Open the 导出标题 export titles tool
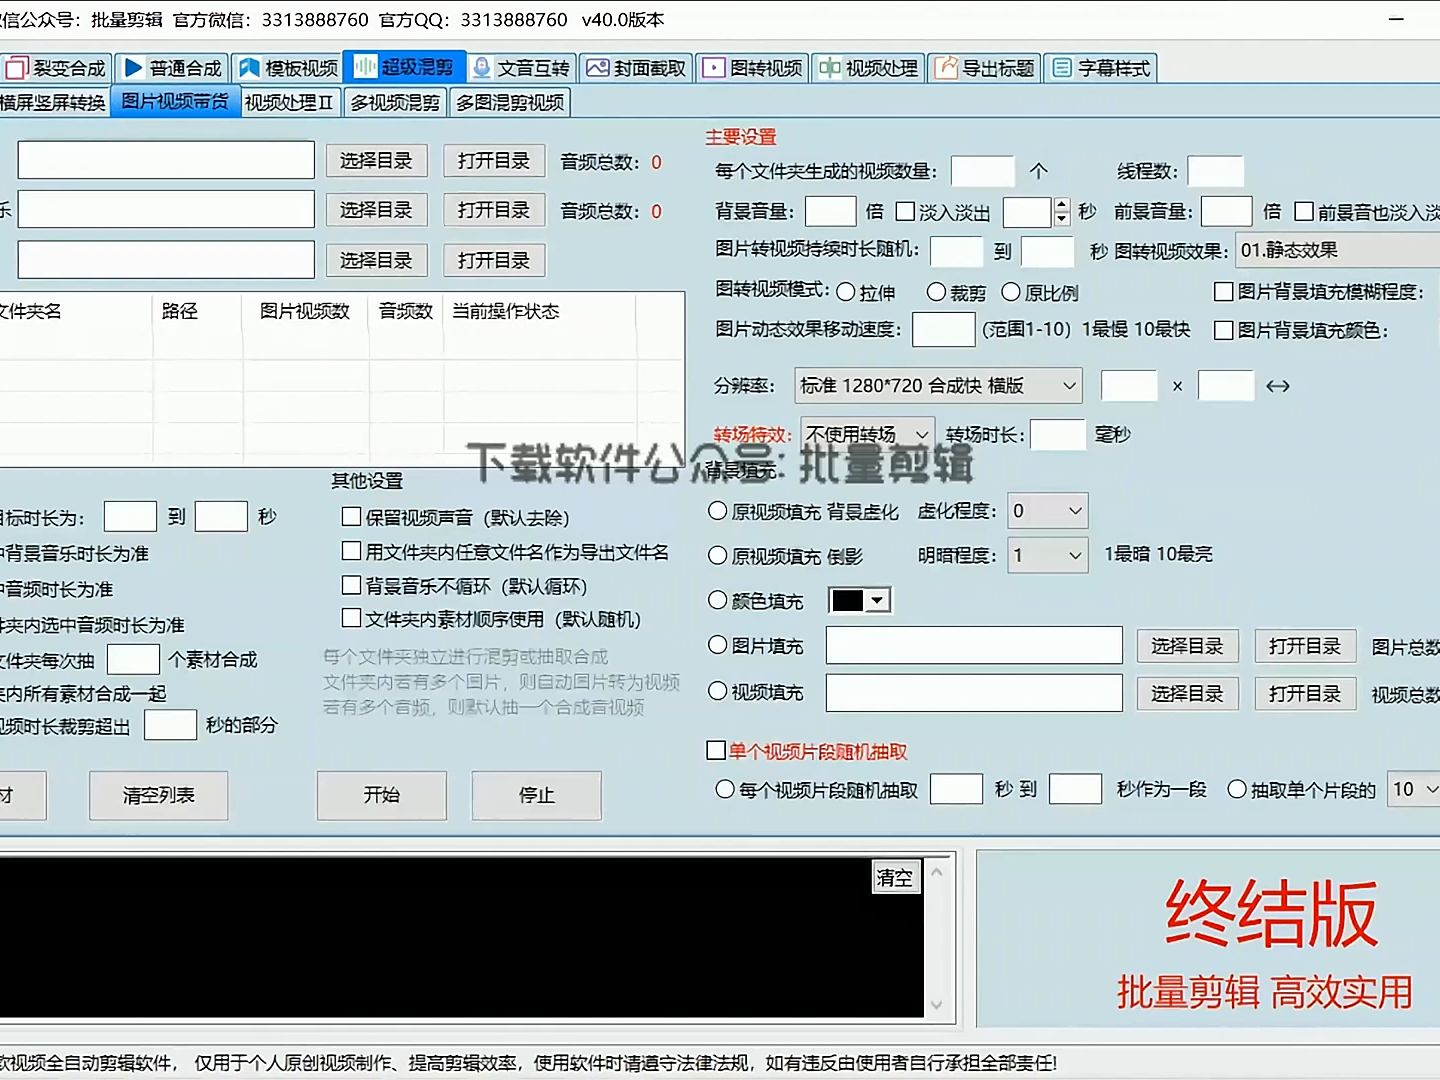This screenshot has width=1440, height=1080. [x=985, y=67]
